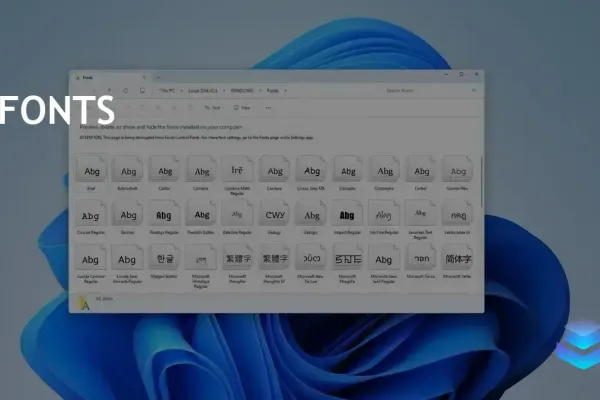Select the Gadugi font thumbnail
The height and width of the screenshot is (400, 600).
pos(274,213)
